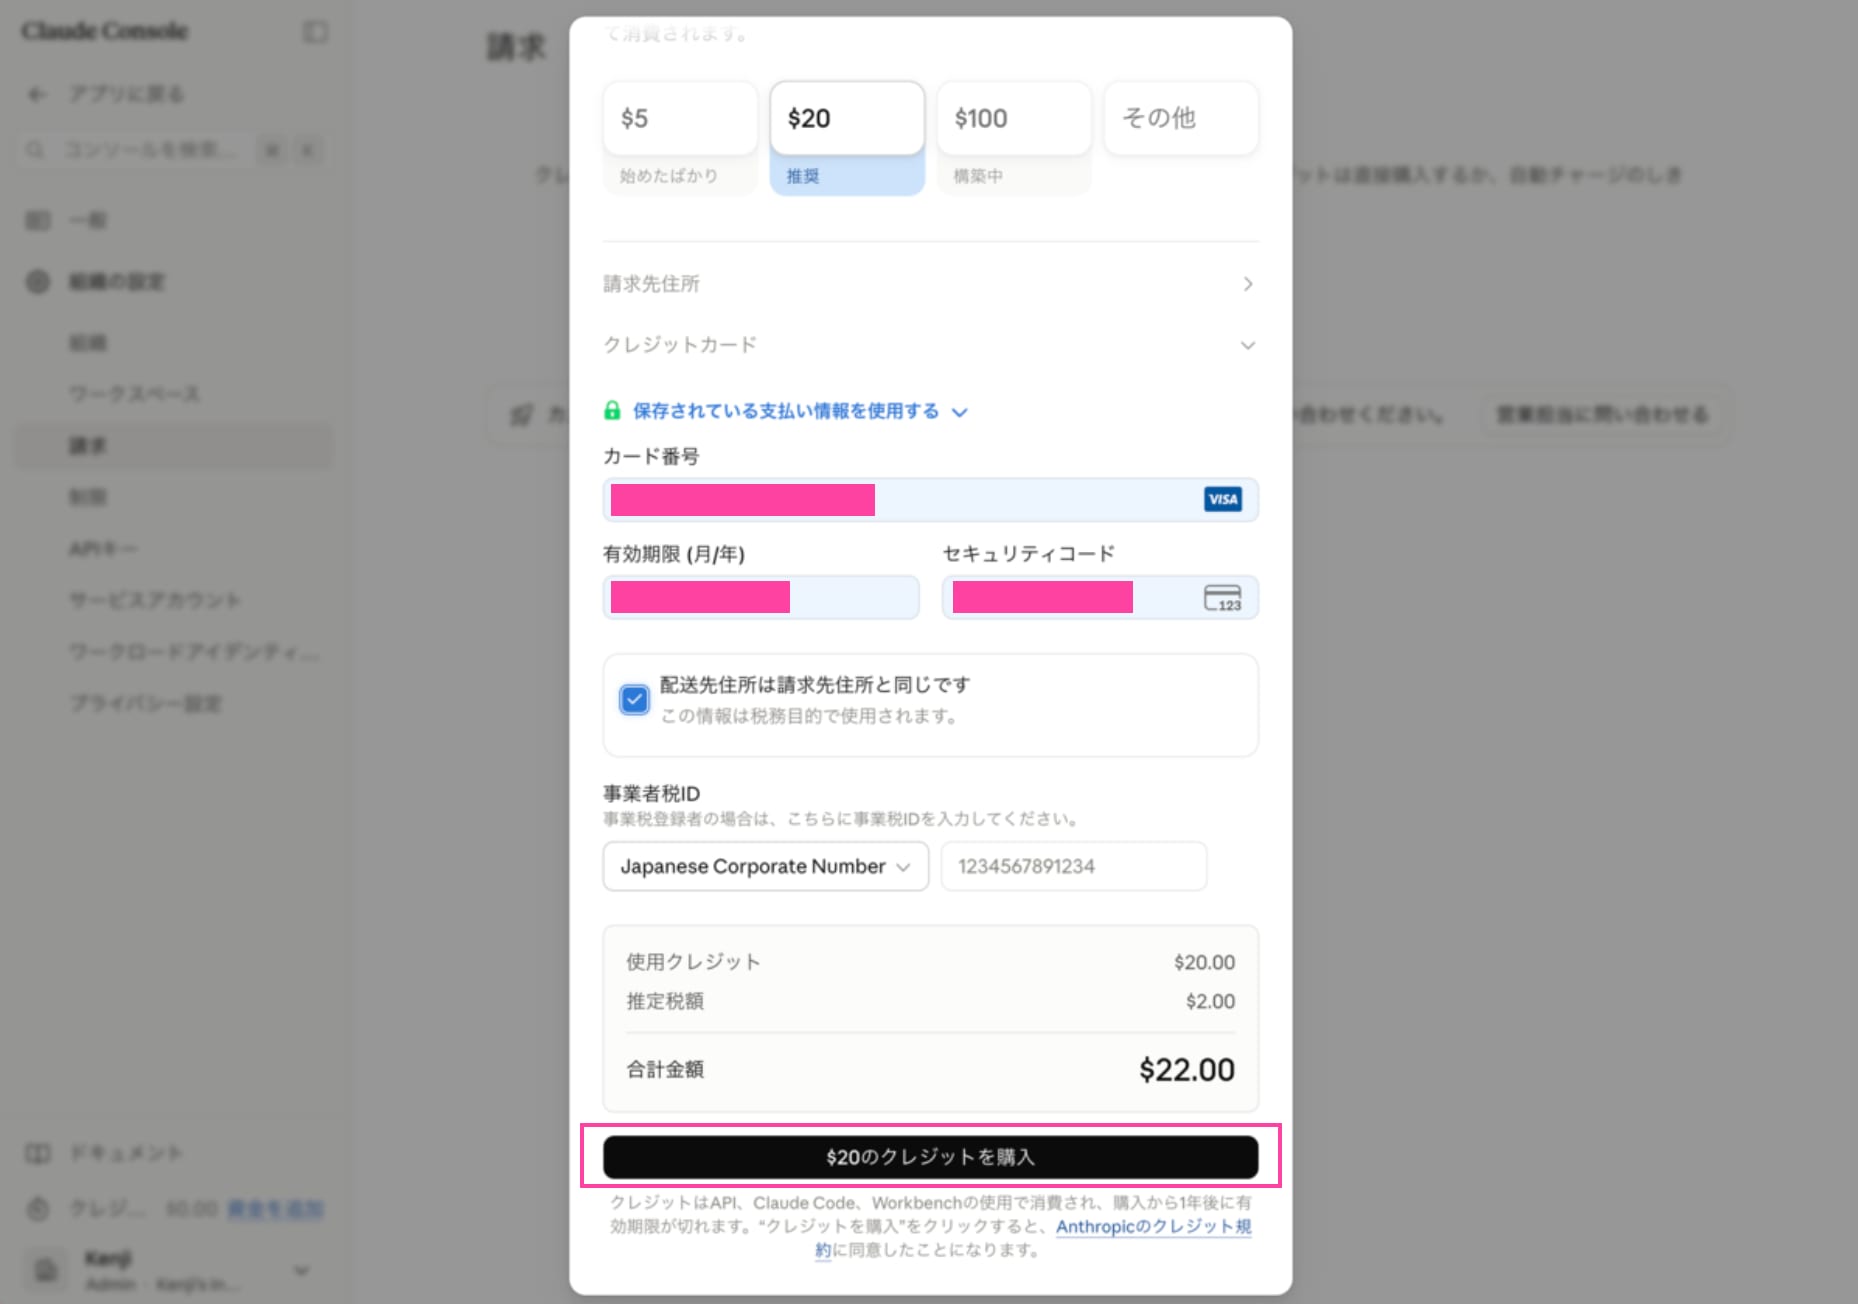Uncheck 配送先住所は請求先住所と同じです checkbox
Screen dimensions: 1858x1304
[x=634, y=699]
